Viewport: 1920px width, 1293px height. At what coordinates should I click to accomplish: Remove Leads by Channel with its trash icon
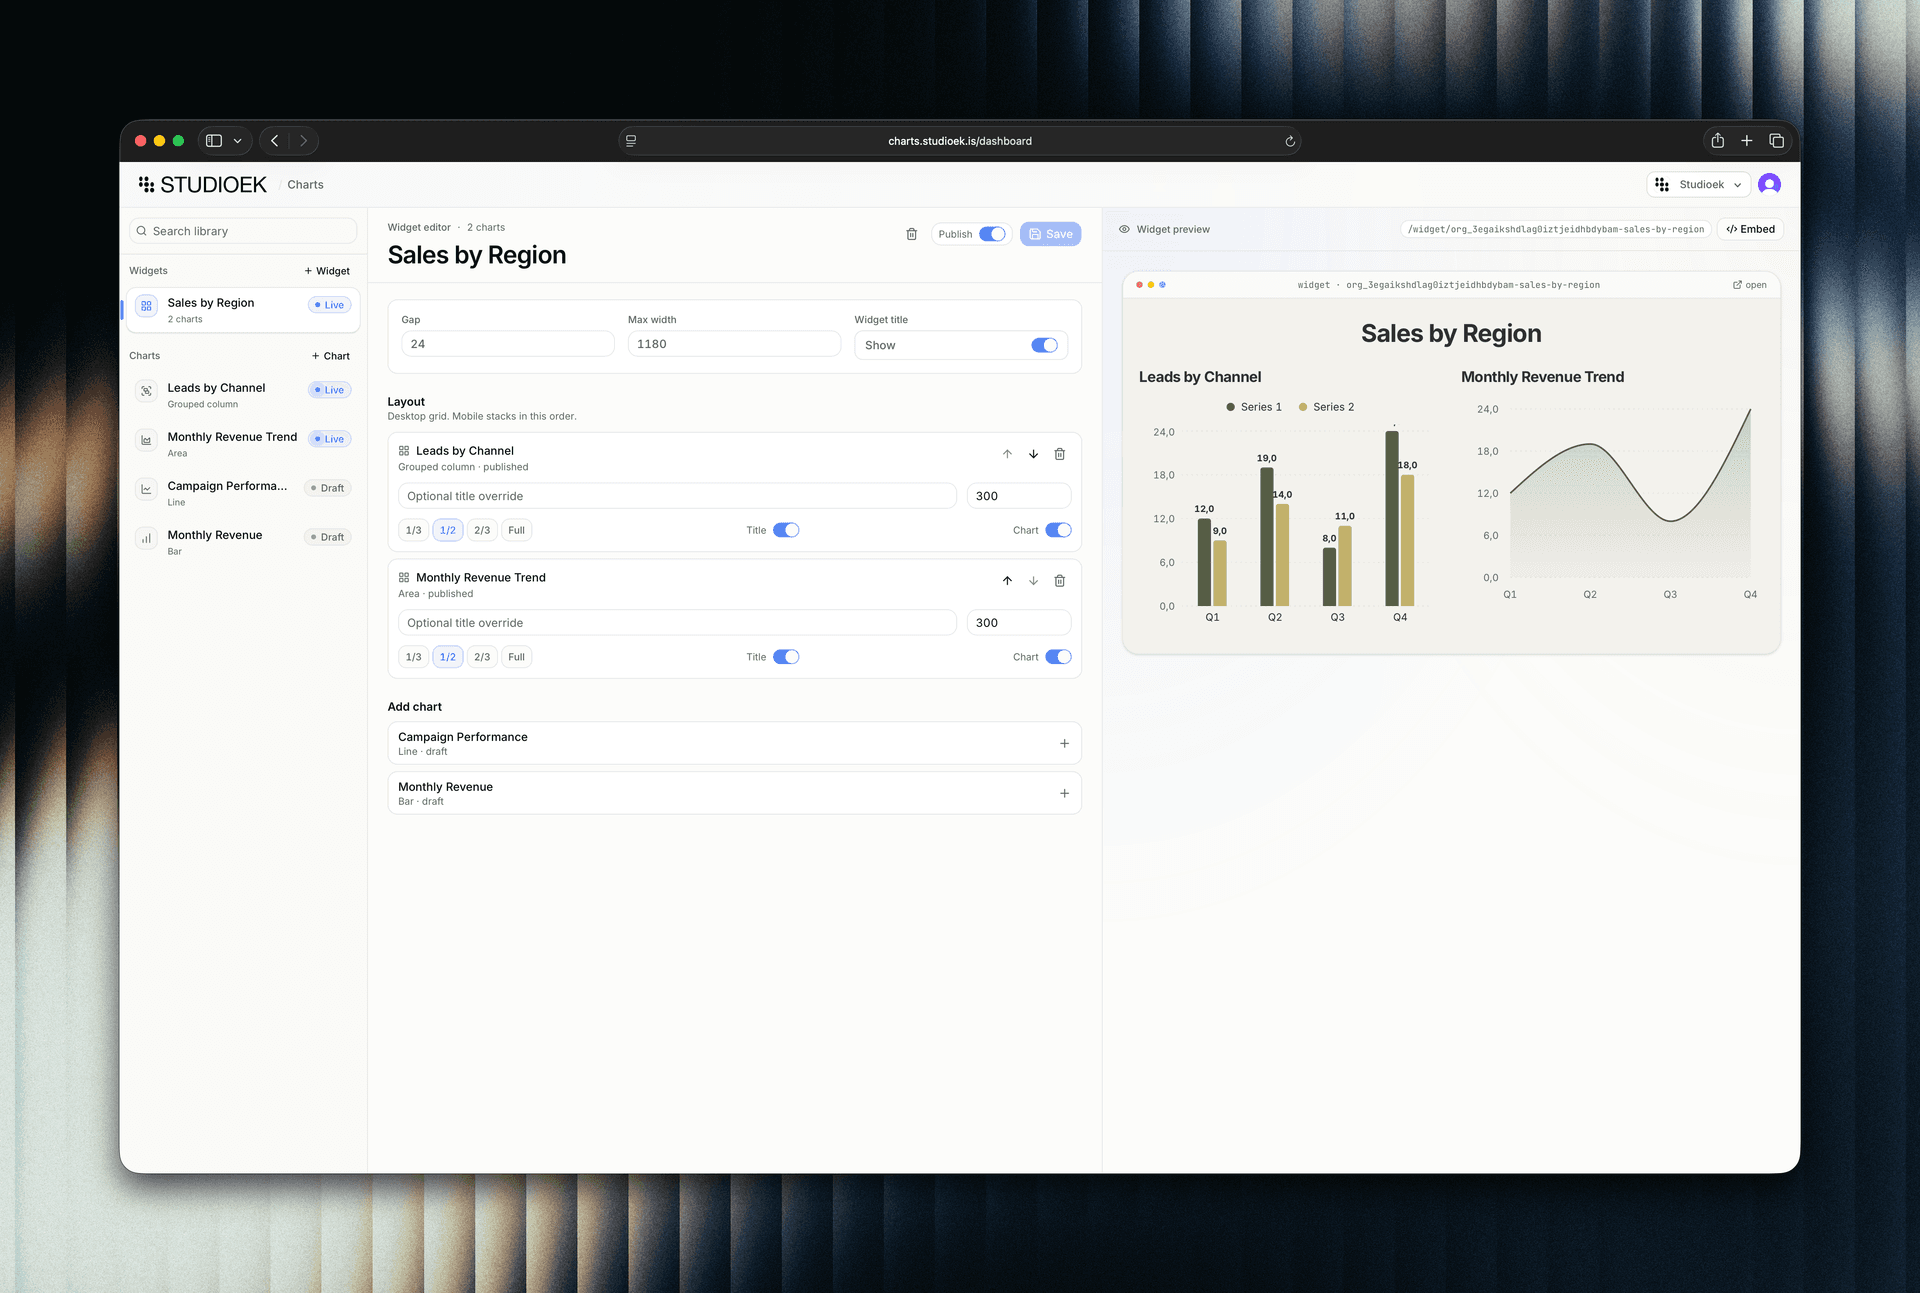tap(1059, 454)
